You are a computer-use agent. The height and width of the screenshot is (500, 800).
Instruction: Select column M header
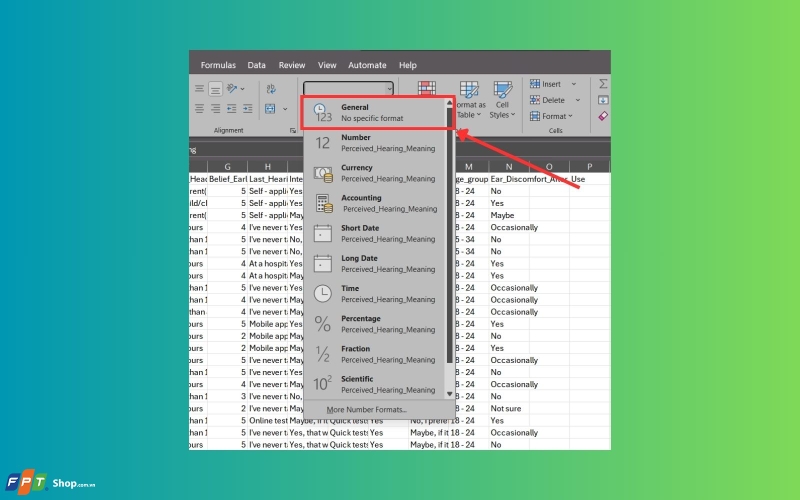468,166
